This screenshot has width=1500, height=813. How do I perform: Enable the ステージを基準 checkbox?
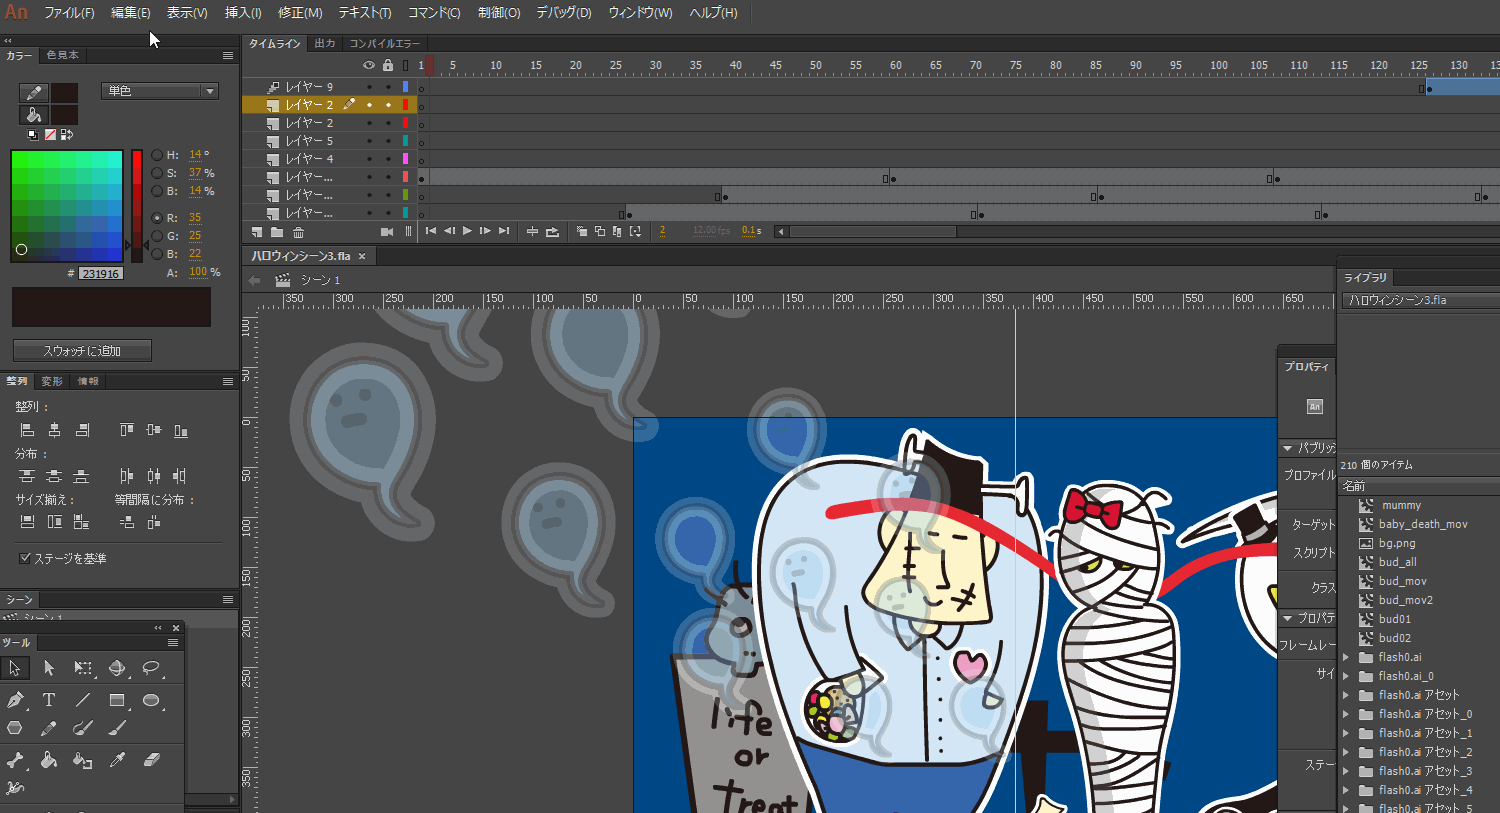point(25,558)
